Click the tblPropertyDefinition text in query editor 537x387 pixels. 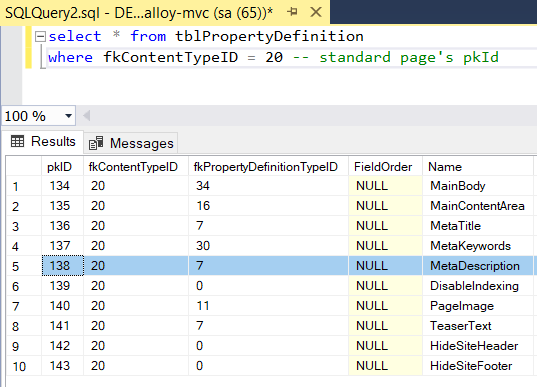pyautogui.click(x=269, y=36)
